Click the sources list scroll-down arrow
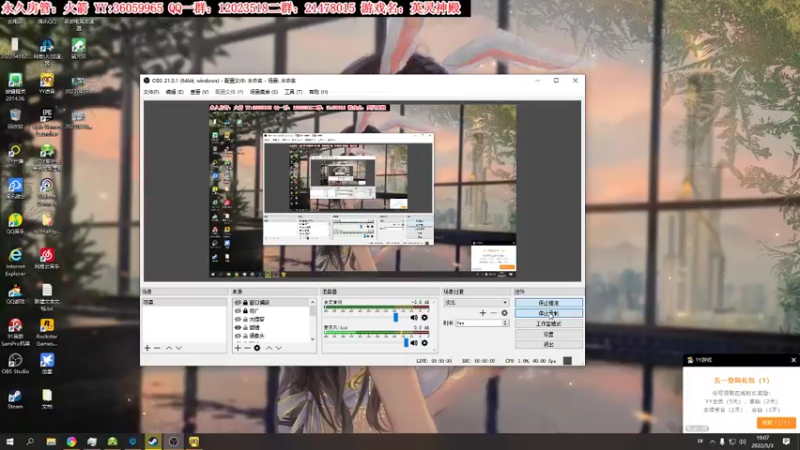800x450 pixels. 313,339
